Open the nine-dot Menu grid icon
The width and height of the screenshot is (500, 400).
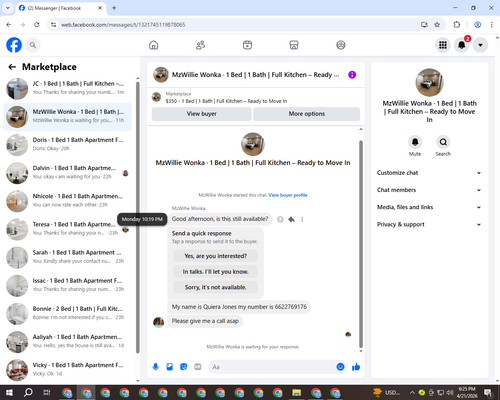pos(443,45)
